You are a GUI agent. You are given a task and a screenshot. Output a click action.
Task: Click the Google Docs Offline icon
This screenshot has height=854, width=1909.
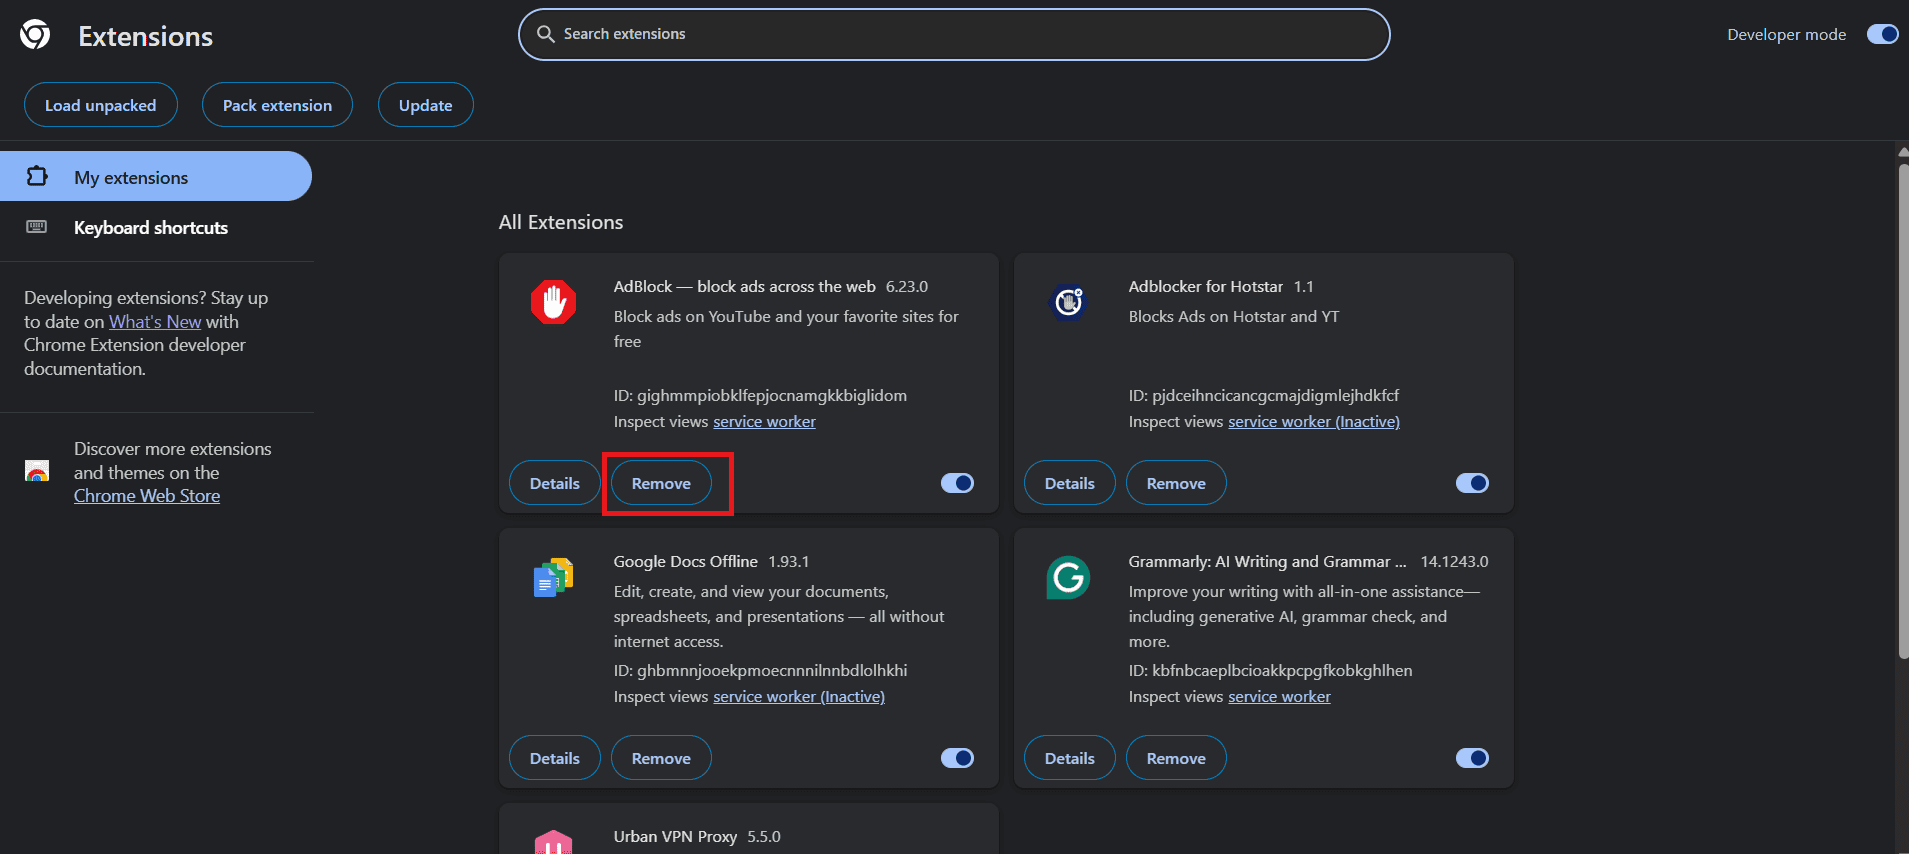[x=553, y=577]
